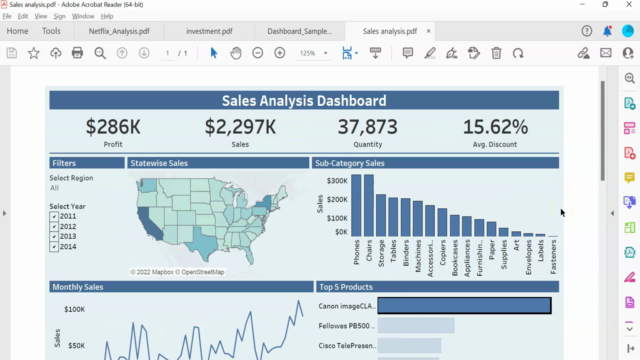The width and height of the screenshot is (640, 360).
Task: Click the $286K Profit figure
Action: tap(113, 127)
